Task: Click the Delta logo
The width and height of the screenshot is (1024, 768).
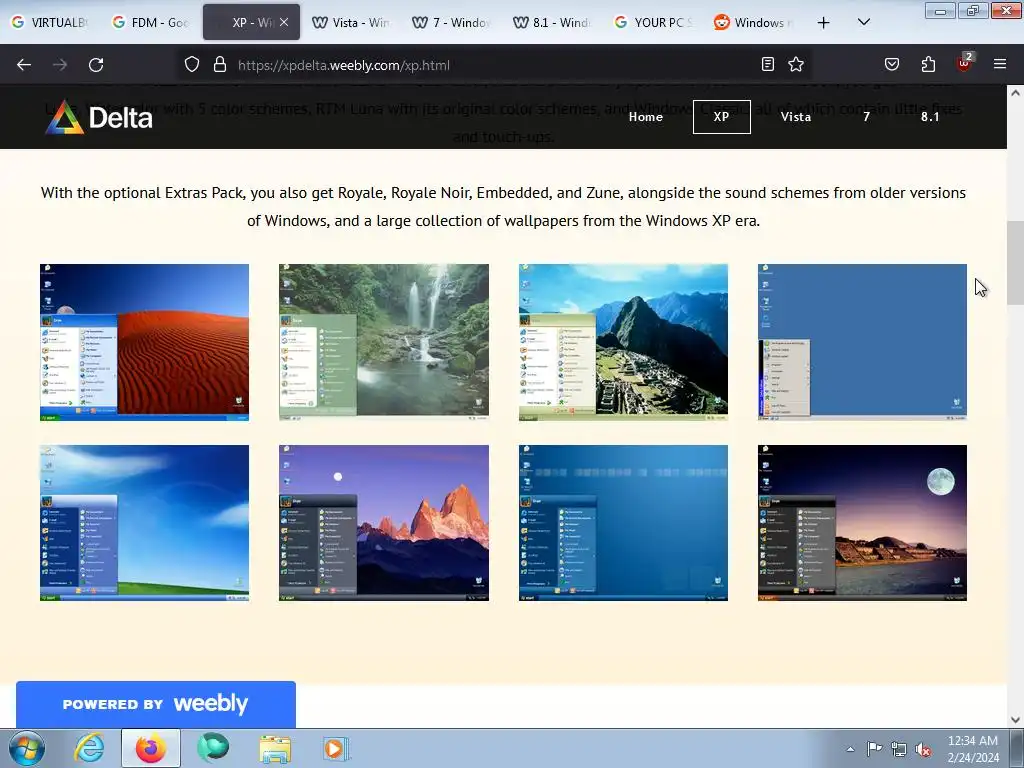Action: tap(99, 118)
